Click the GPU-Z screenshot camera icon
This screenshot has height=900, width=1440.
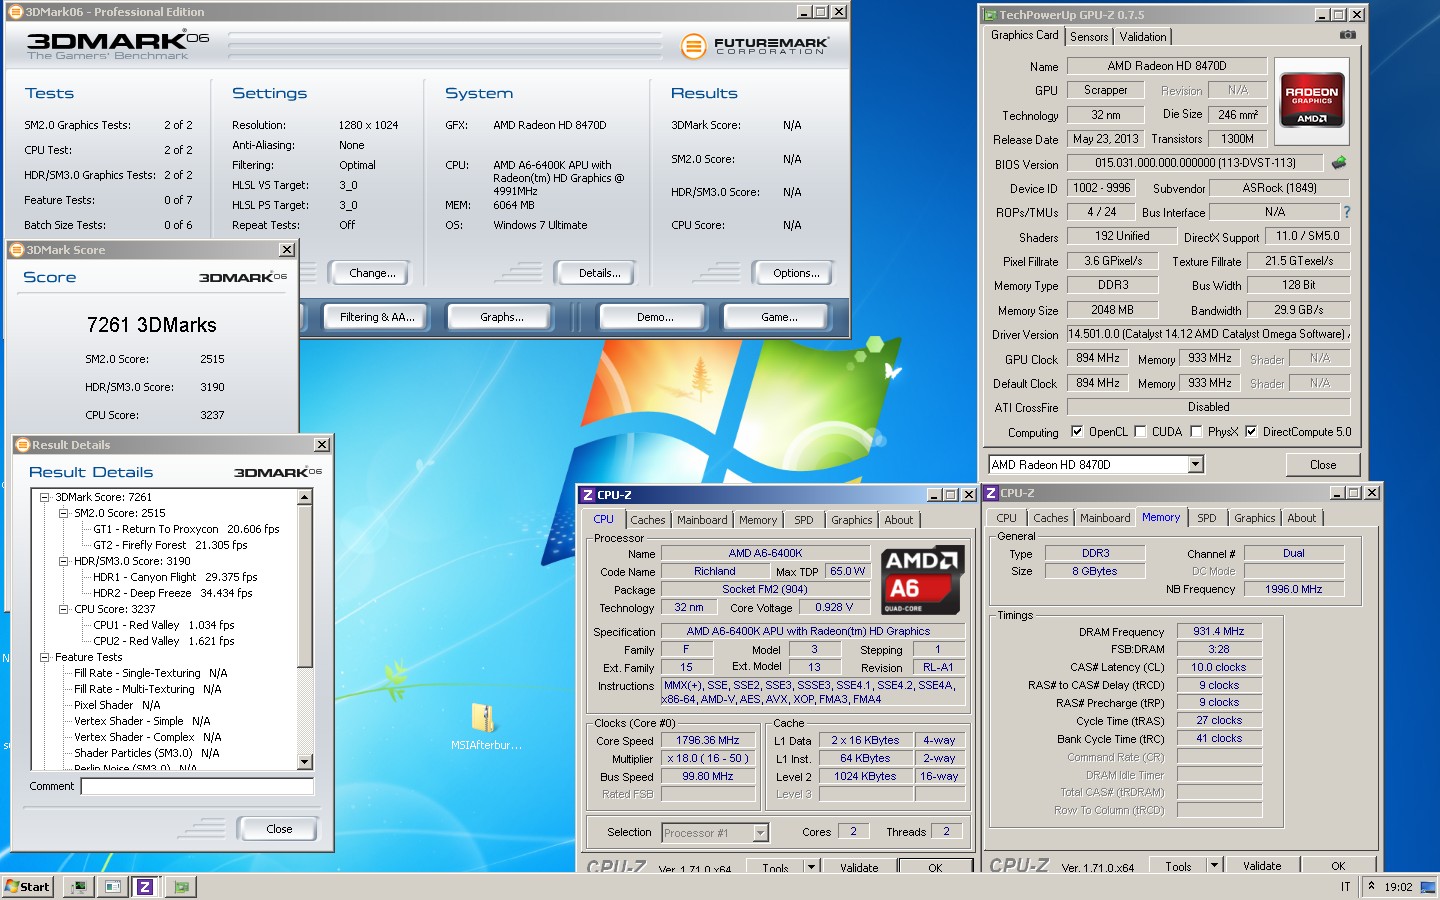click(x=1348, y=35)
